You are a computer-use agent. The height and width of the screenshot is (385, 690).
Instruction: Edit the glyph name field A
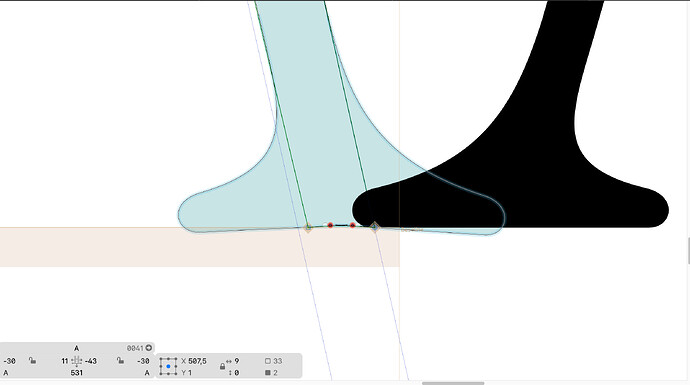(77, 348)
